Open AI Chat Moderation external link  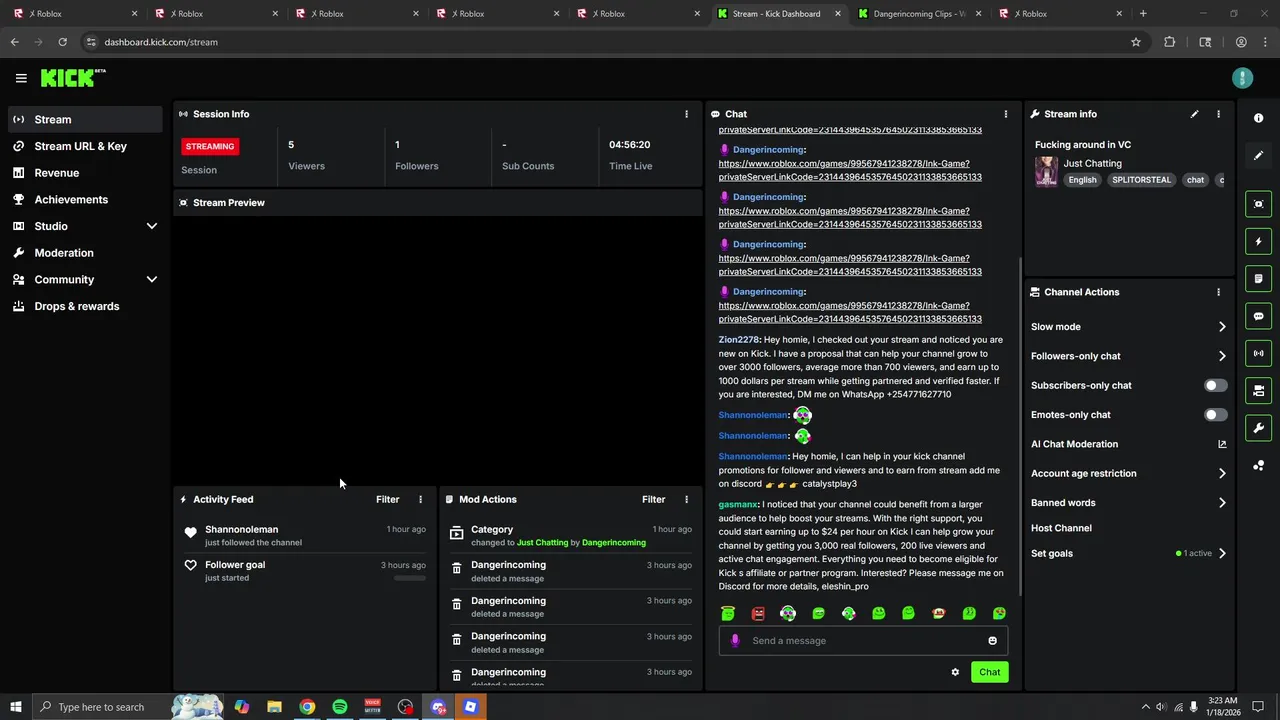[1222, 444]
